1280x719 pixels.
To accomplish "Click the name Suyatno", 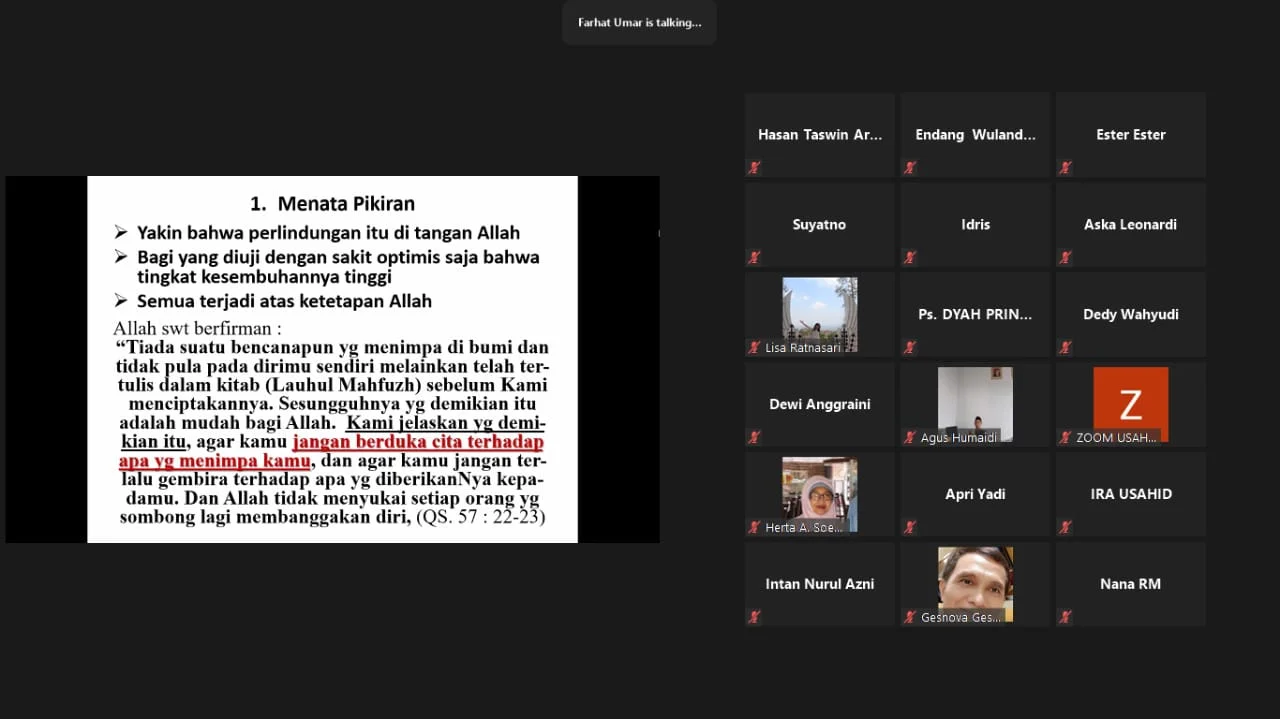I will point(820,224).
